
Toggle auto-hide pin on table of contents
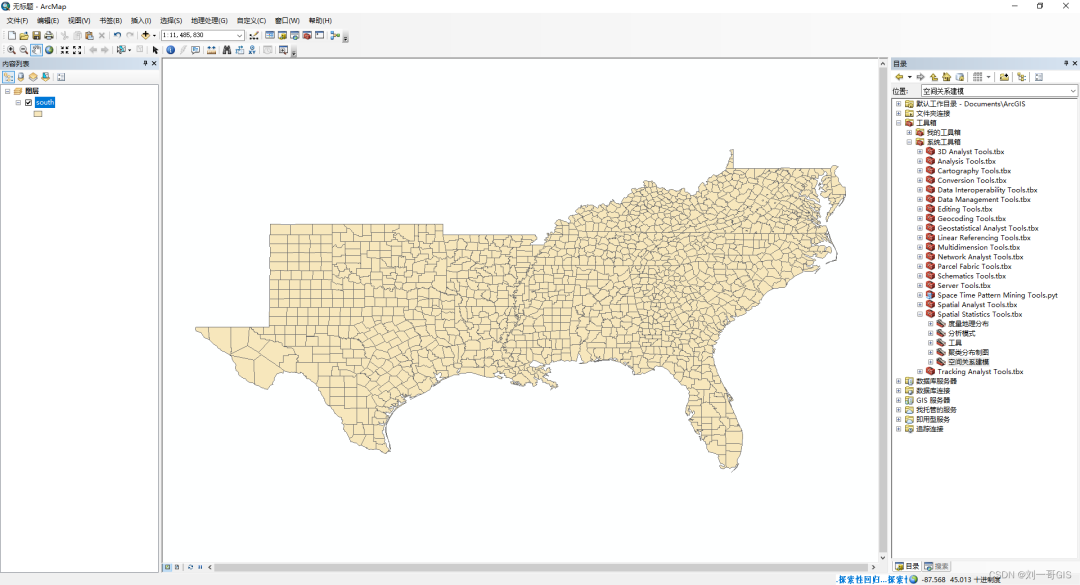click(x=145, y=63)
